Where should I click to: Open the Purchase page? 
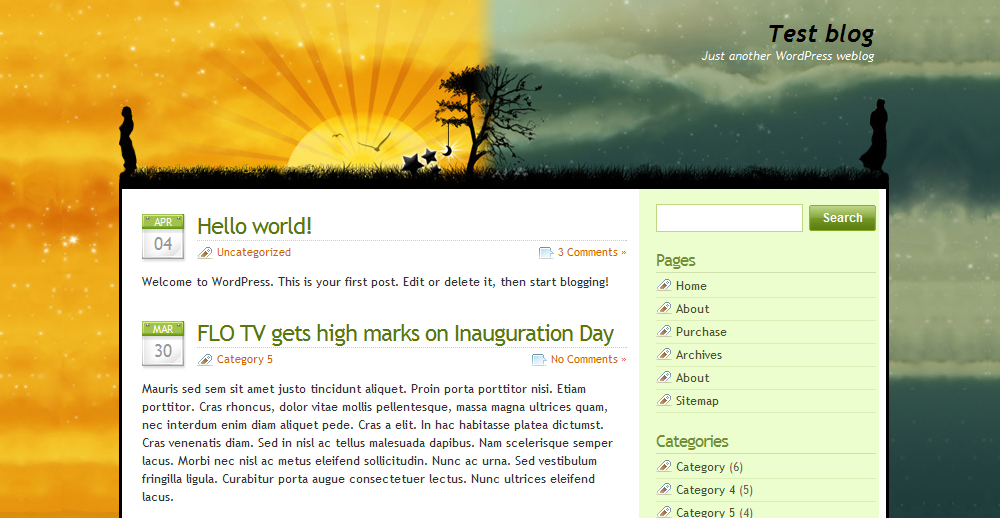(x=701, y=332)
